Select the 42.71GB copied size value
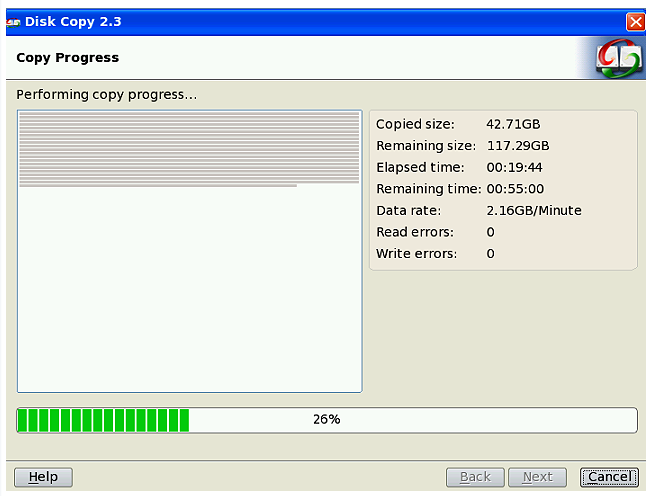 click(513, 124)
